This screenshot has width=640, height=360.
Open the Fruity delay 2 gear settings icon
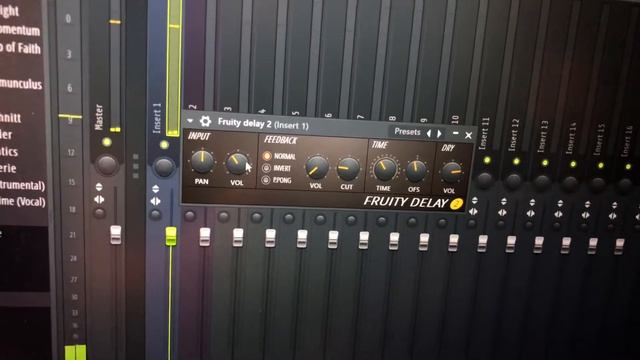tap(205, 121)
